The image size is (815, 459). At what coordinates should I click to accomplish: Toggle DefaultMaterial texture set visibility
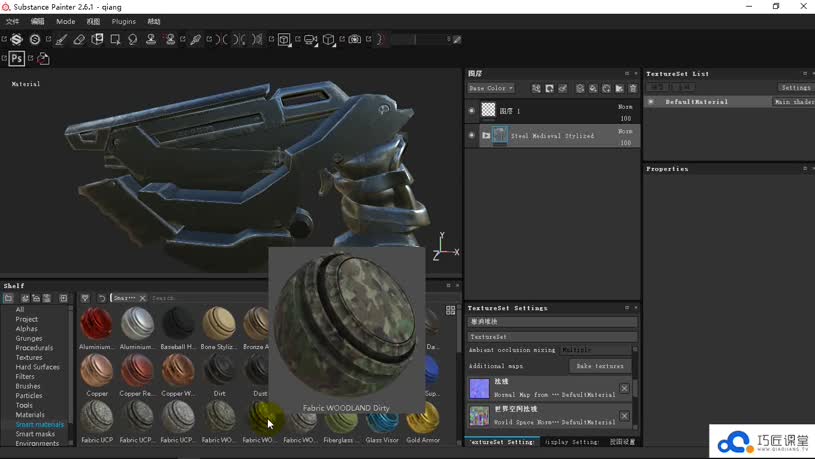651,102
